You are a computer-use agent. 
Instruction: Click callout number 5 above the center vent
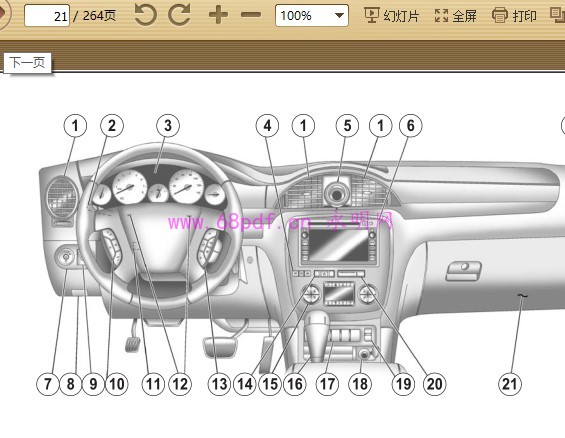click(347, 126)
